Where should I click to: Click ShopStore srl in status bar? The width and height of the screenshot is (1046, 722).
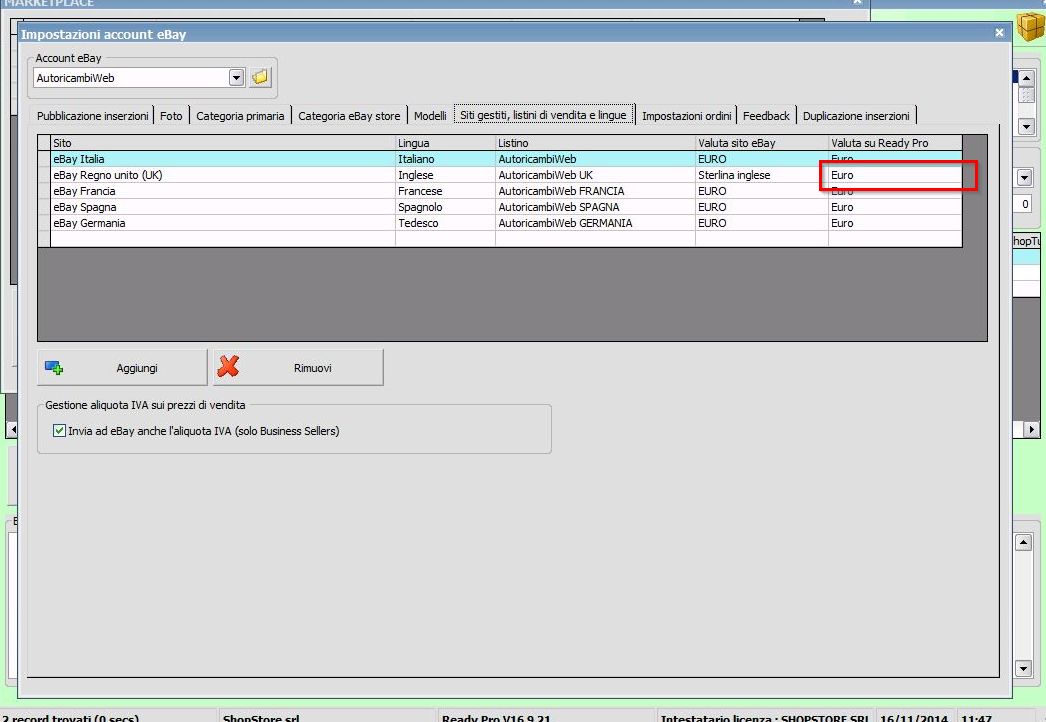[x=261, y=718]
